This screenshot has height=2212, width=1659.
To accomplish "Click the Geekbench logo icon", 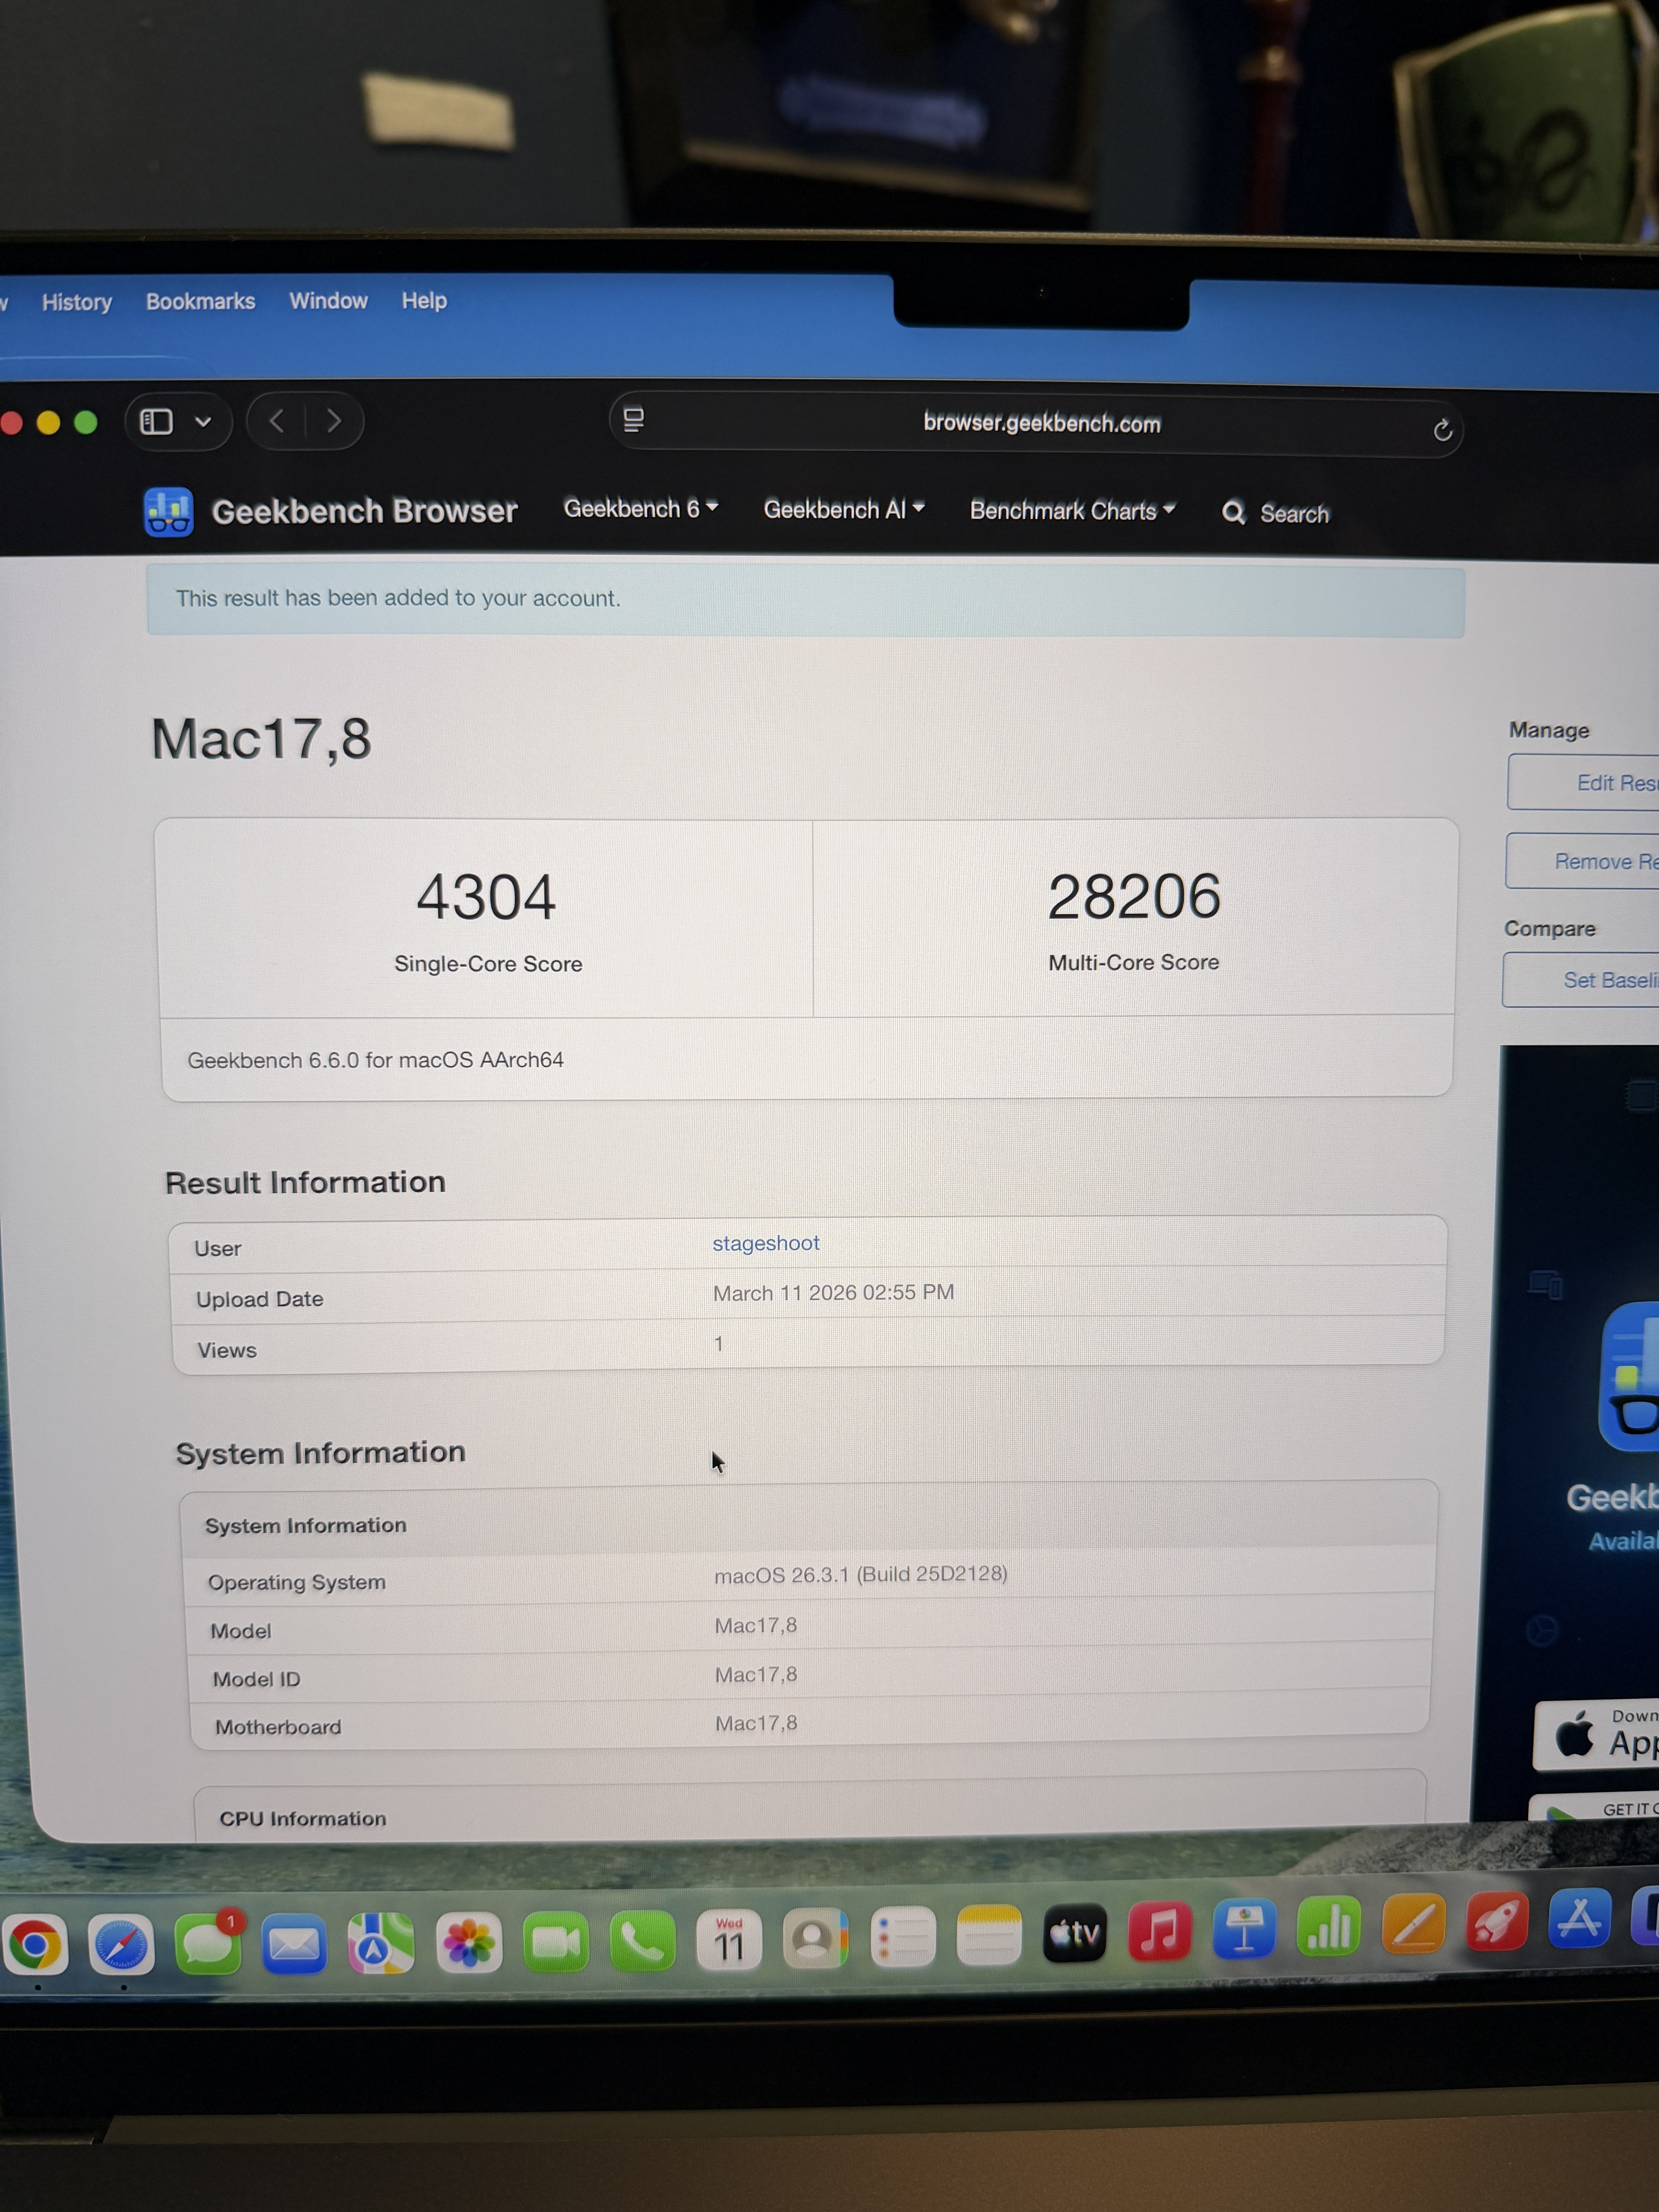I will point(168,512).
